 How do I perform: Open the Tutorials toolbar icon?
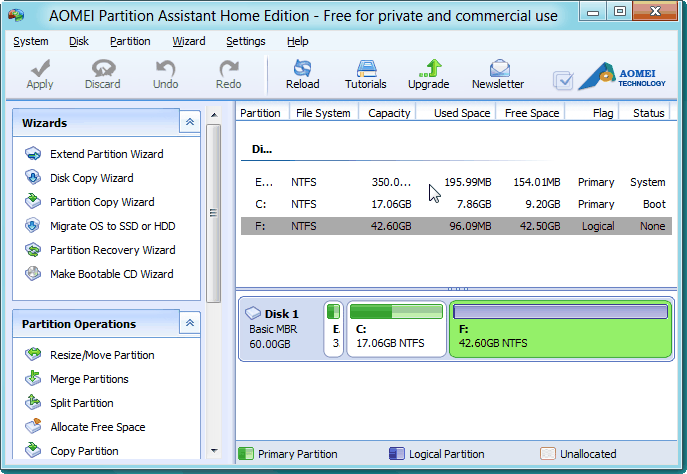pyautogui.click(x=366, y=68)
